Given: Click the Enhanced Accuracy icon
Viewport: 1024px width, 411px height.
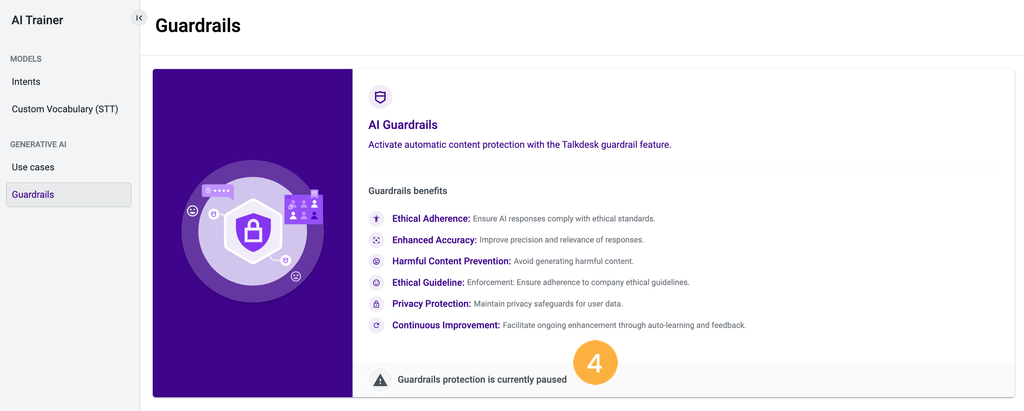Looking at the screenshot, I should pos(376,240).
